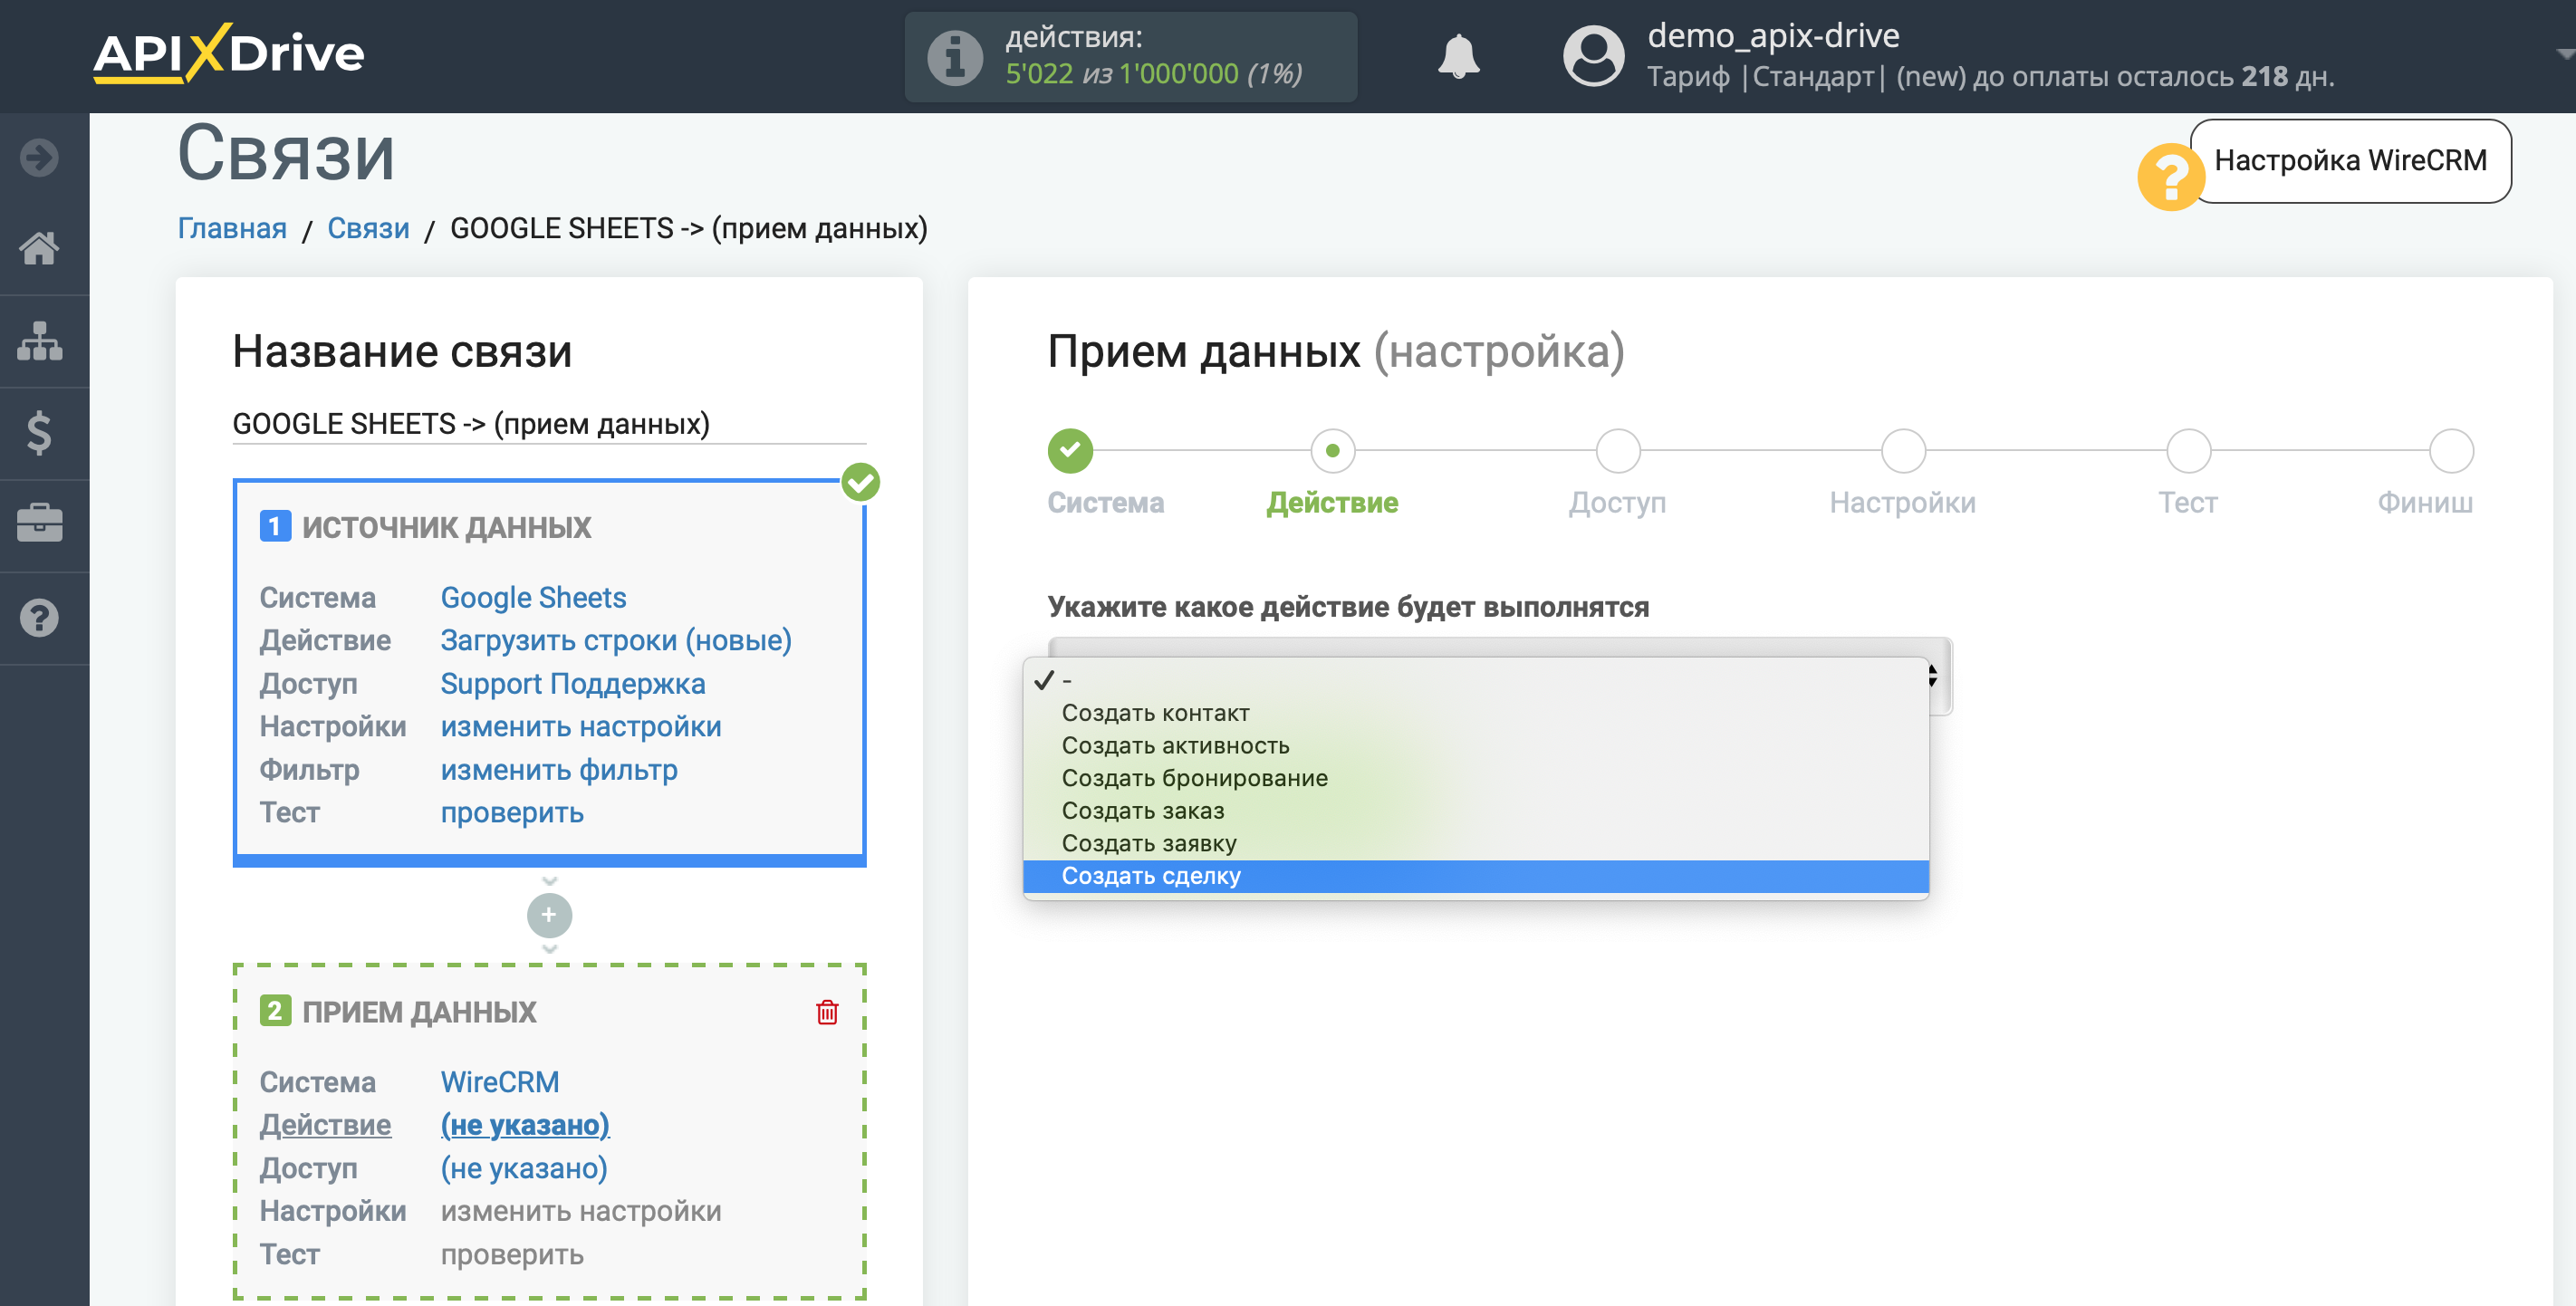Click receiver 'изменить настройки' text

click(581, 1211)
